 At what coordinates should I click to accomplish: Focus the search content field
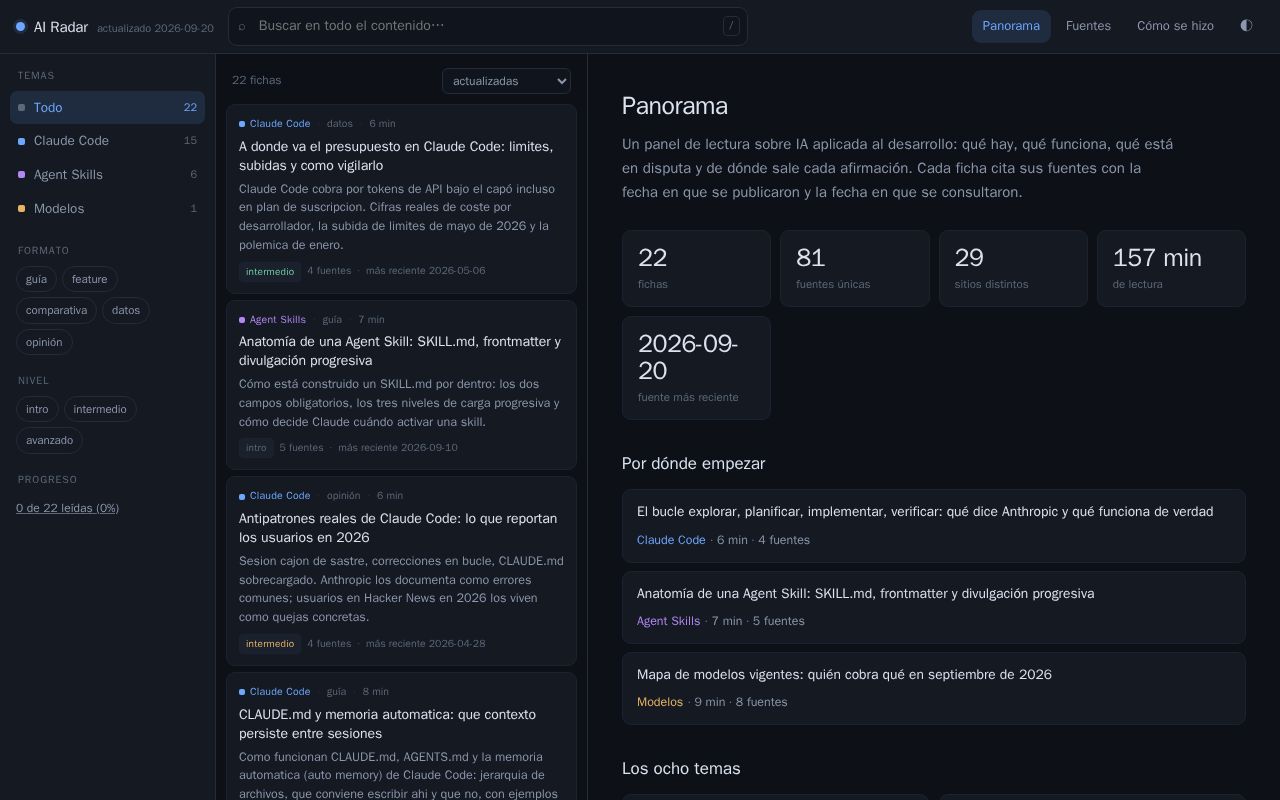click(488, 26)
